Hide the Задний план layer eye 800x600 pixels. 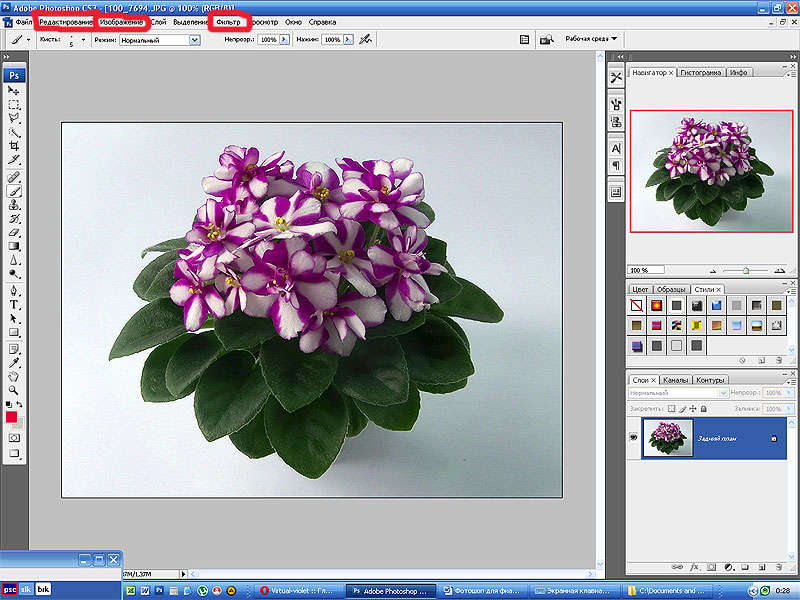(634, 438)
